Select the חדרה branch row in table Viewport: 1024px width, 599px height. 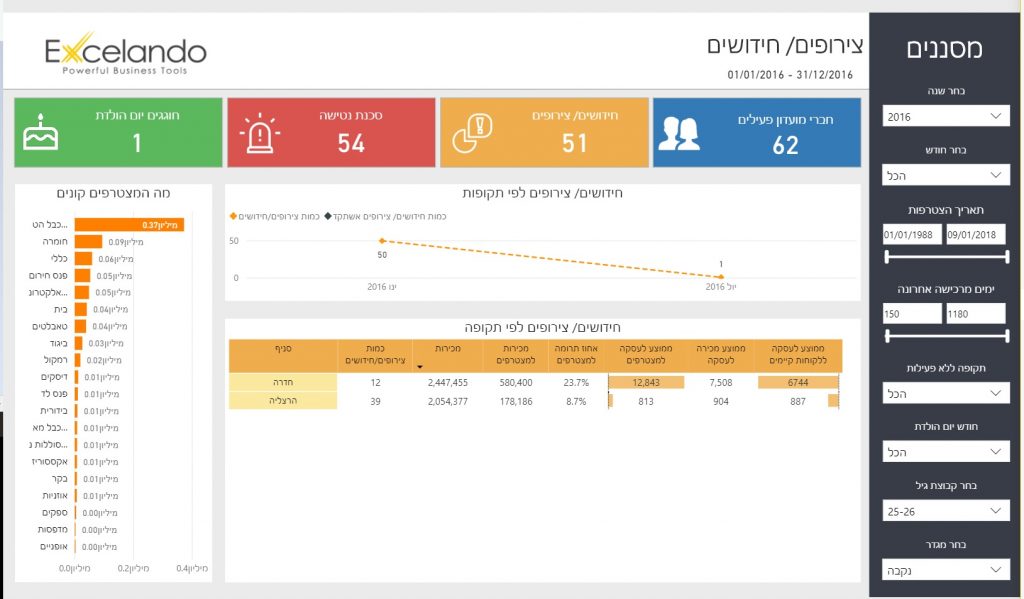[x=283, y=382]
